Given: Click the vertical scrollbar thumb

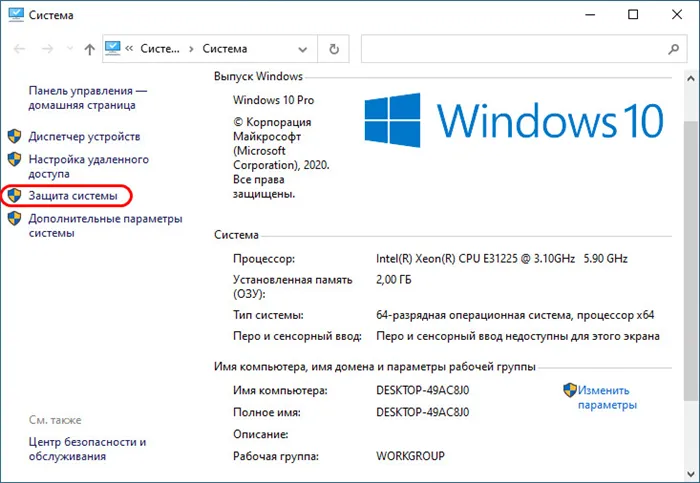Looking at the screenshot, I should click(x=690, y=262).
